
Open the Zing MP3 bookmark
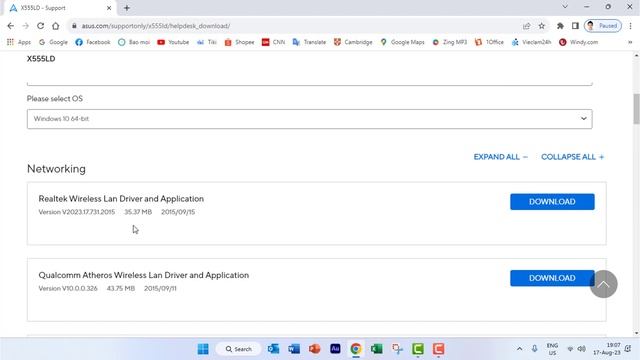pyautogui.click(x=449, y=42)
